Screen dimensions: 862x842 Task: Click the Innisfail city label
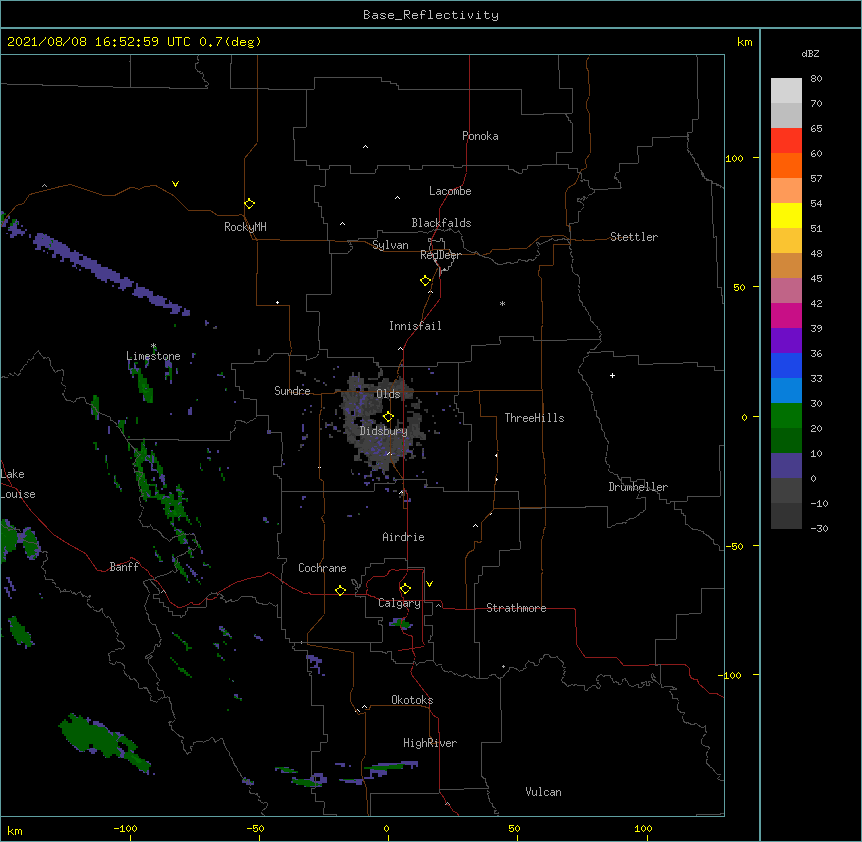415,326
